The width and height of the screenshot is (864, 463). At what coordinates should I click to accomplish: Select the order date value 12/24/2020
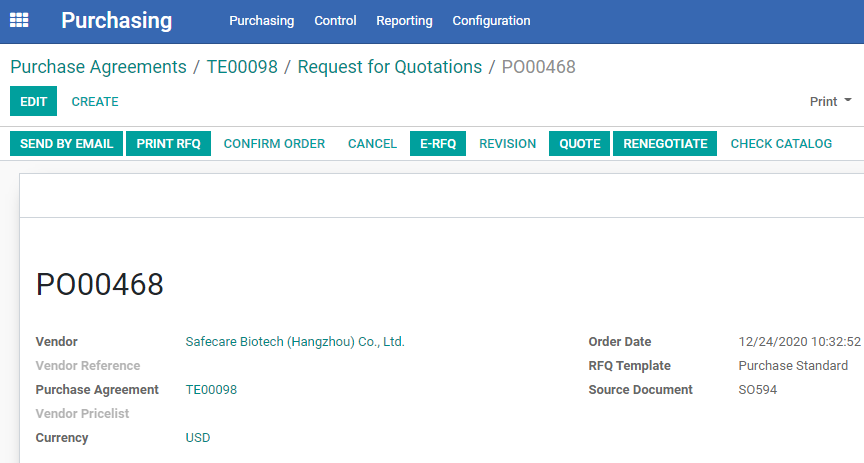coord(800,342)
